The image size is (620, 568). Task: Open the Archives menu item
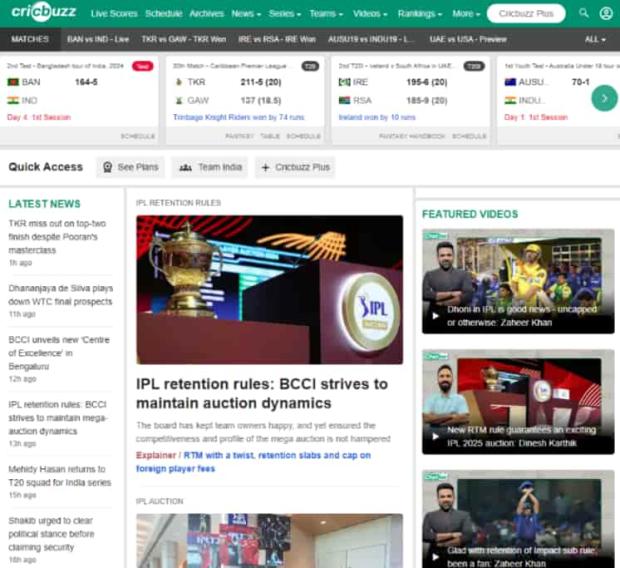[x=206, y=14]
